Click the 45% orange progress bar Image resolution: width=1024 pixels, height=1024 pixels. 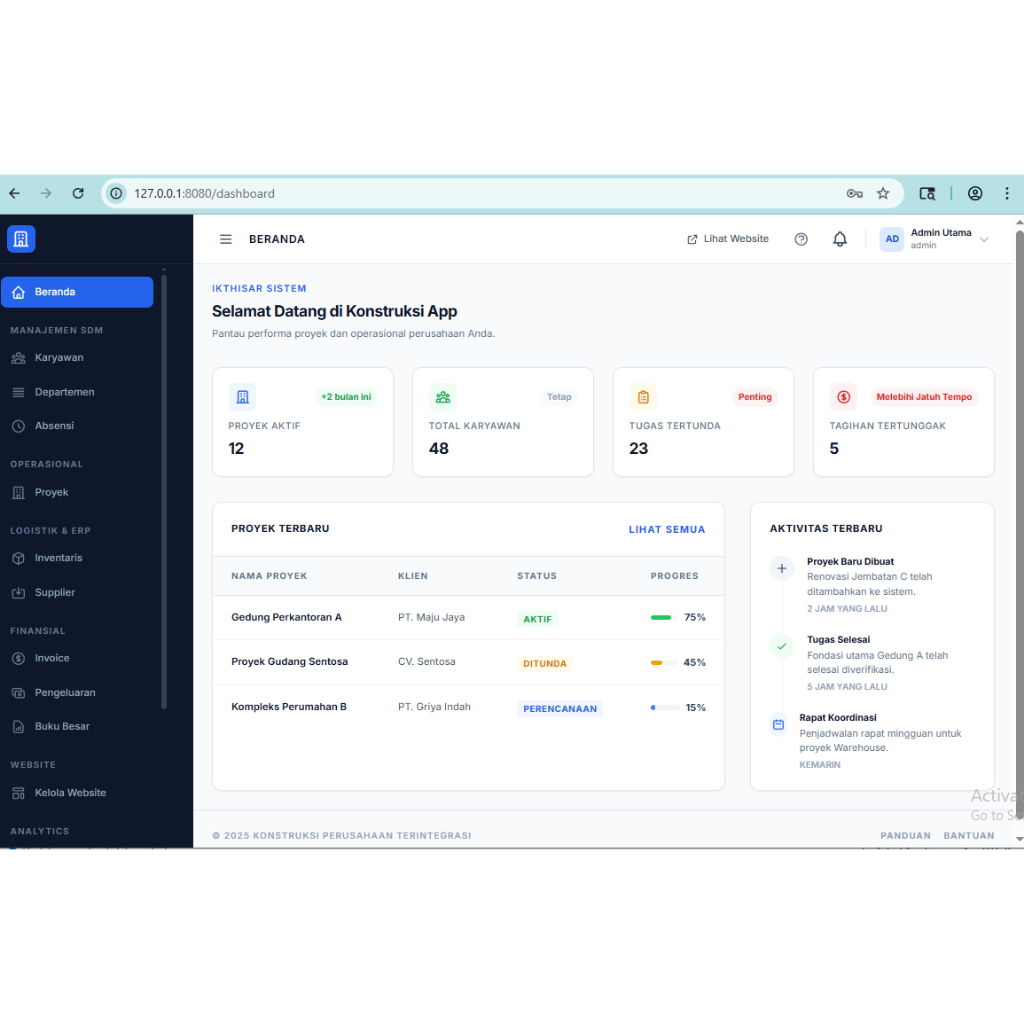click(664, 663)
